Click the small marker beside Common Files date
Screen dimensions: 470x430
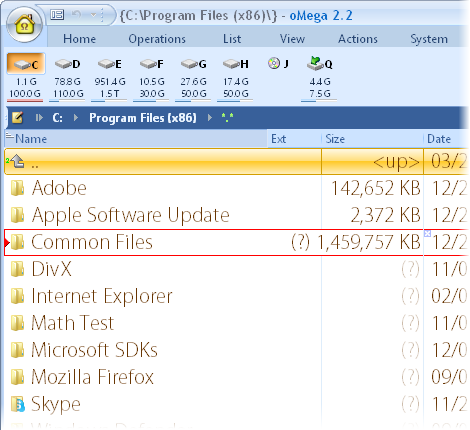click(x=427, y=233)
